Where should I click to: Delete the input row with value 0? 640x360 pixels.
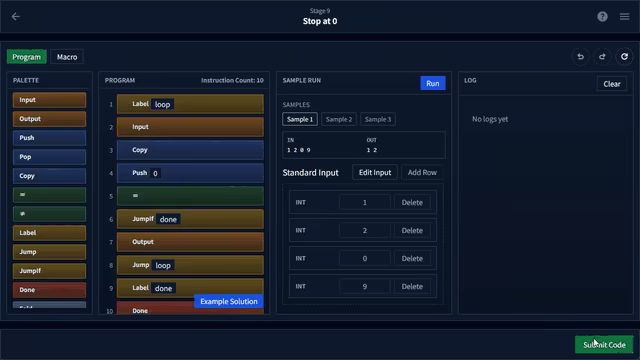pyautogui.click(x=412, y=258)
